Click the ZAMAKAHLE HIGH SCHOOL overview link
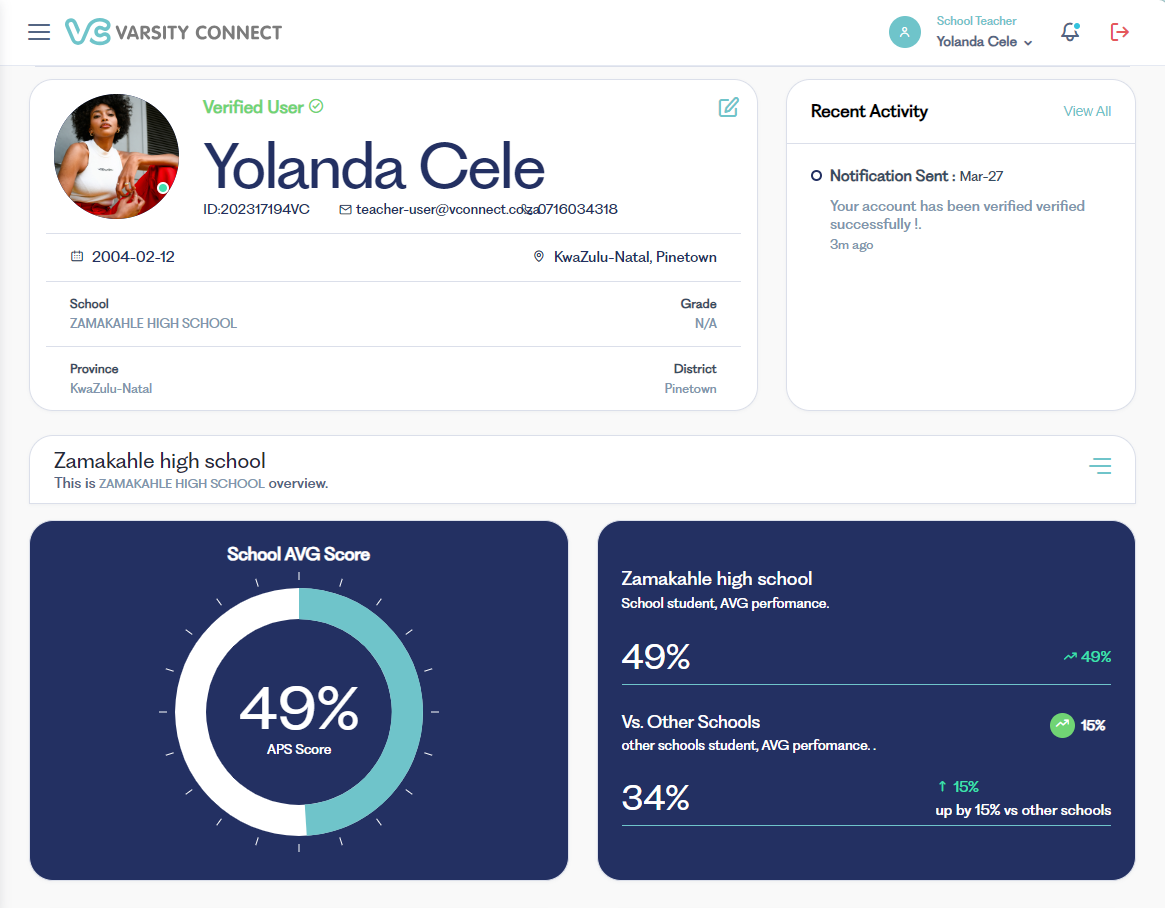 [x=182, y=483]
